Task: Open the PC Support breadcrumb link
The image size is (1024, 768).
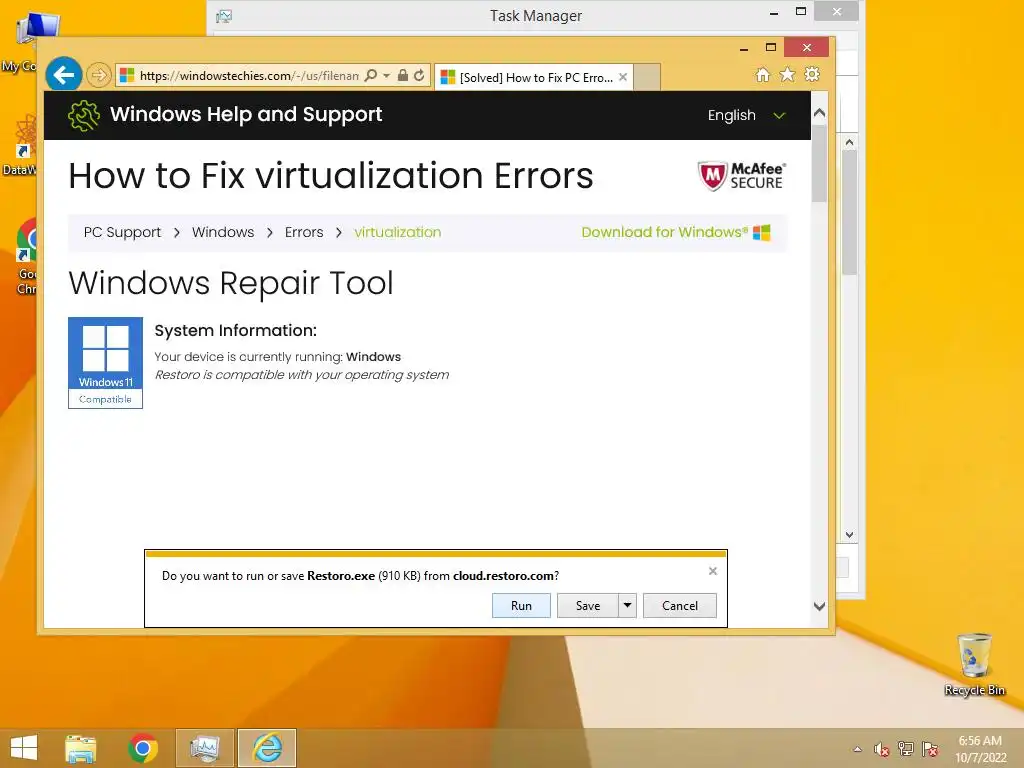Action: pos(122,232)
